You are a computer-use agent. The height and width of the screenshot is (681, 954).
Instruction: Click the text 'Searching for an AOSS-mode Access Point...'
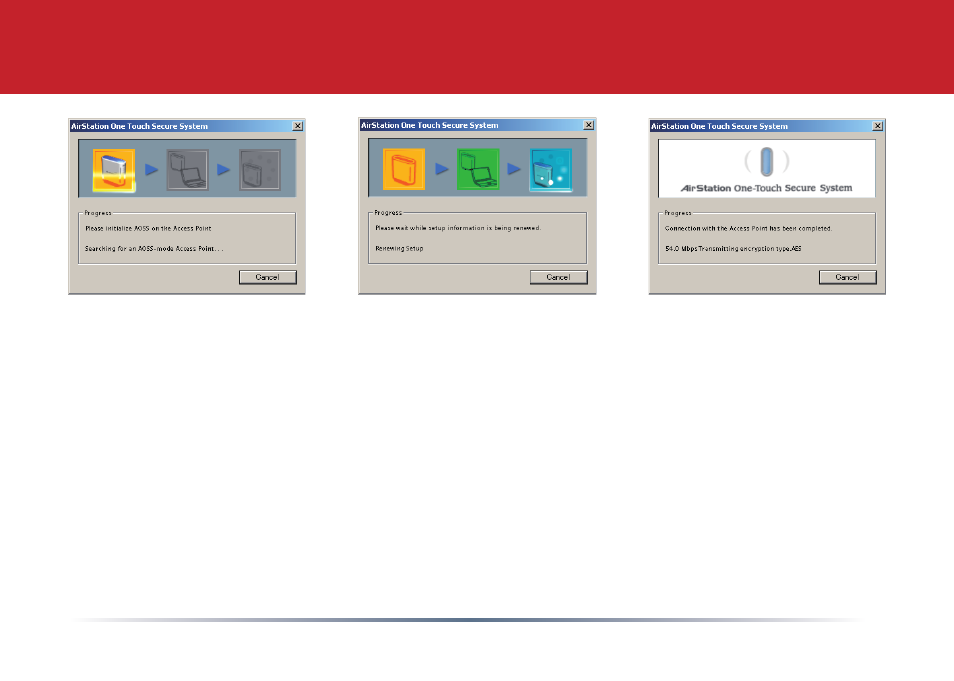154,248
